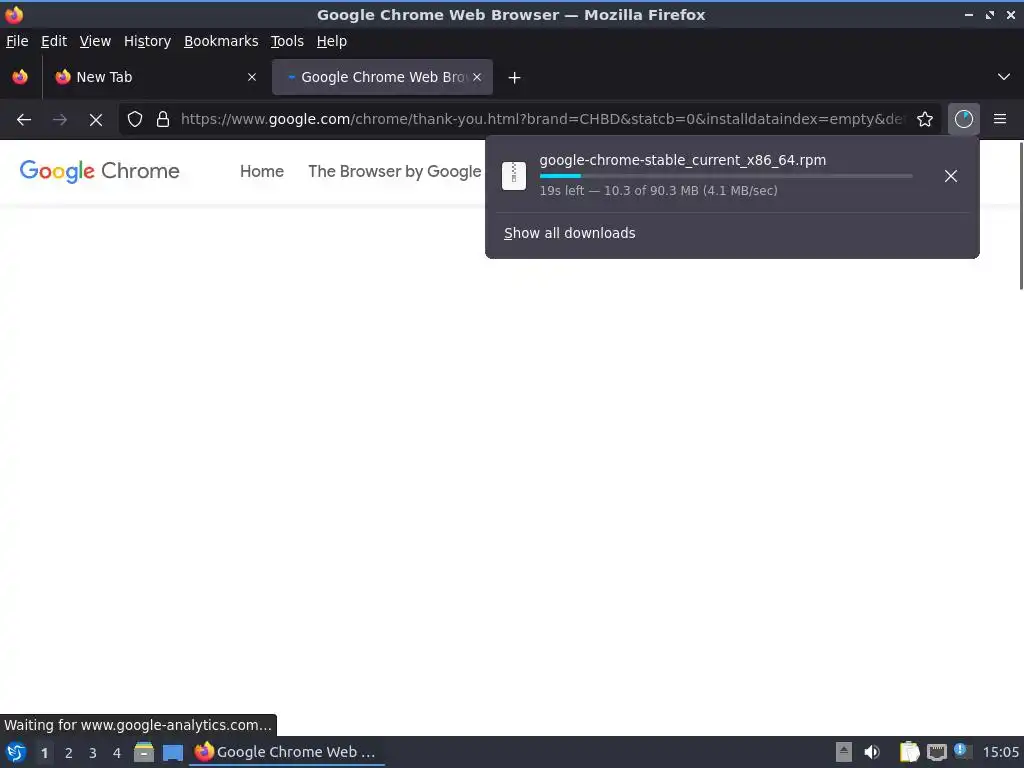Open the Help menu

(x=332, y=41)
